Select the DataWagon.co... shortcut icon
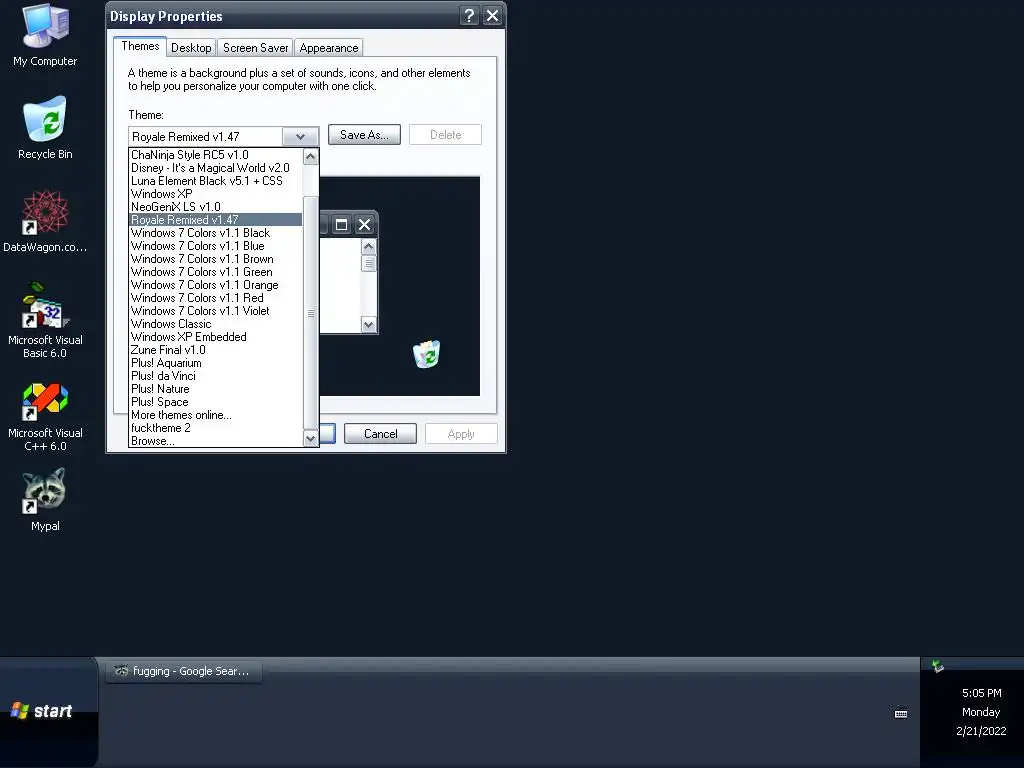Image resolution: width=1024 pixels, height=768 pixels. point(45,221)
